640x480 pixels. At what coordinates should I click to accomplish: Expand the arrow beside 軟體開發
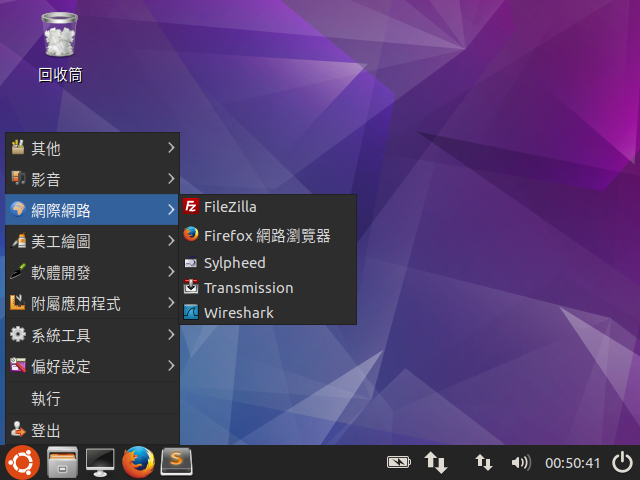[171, 271]
